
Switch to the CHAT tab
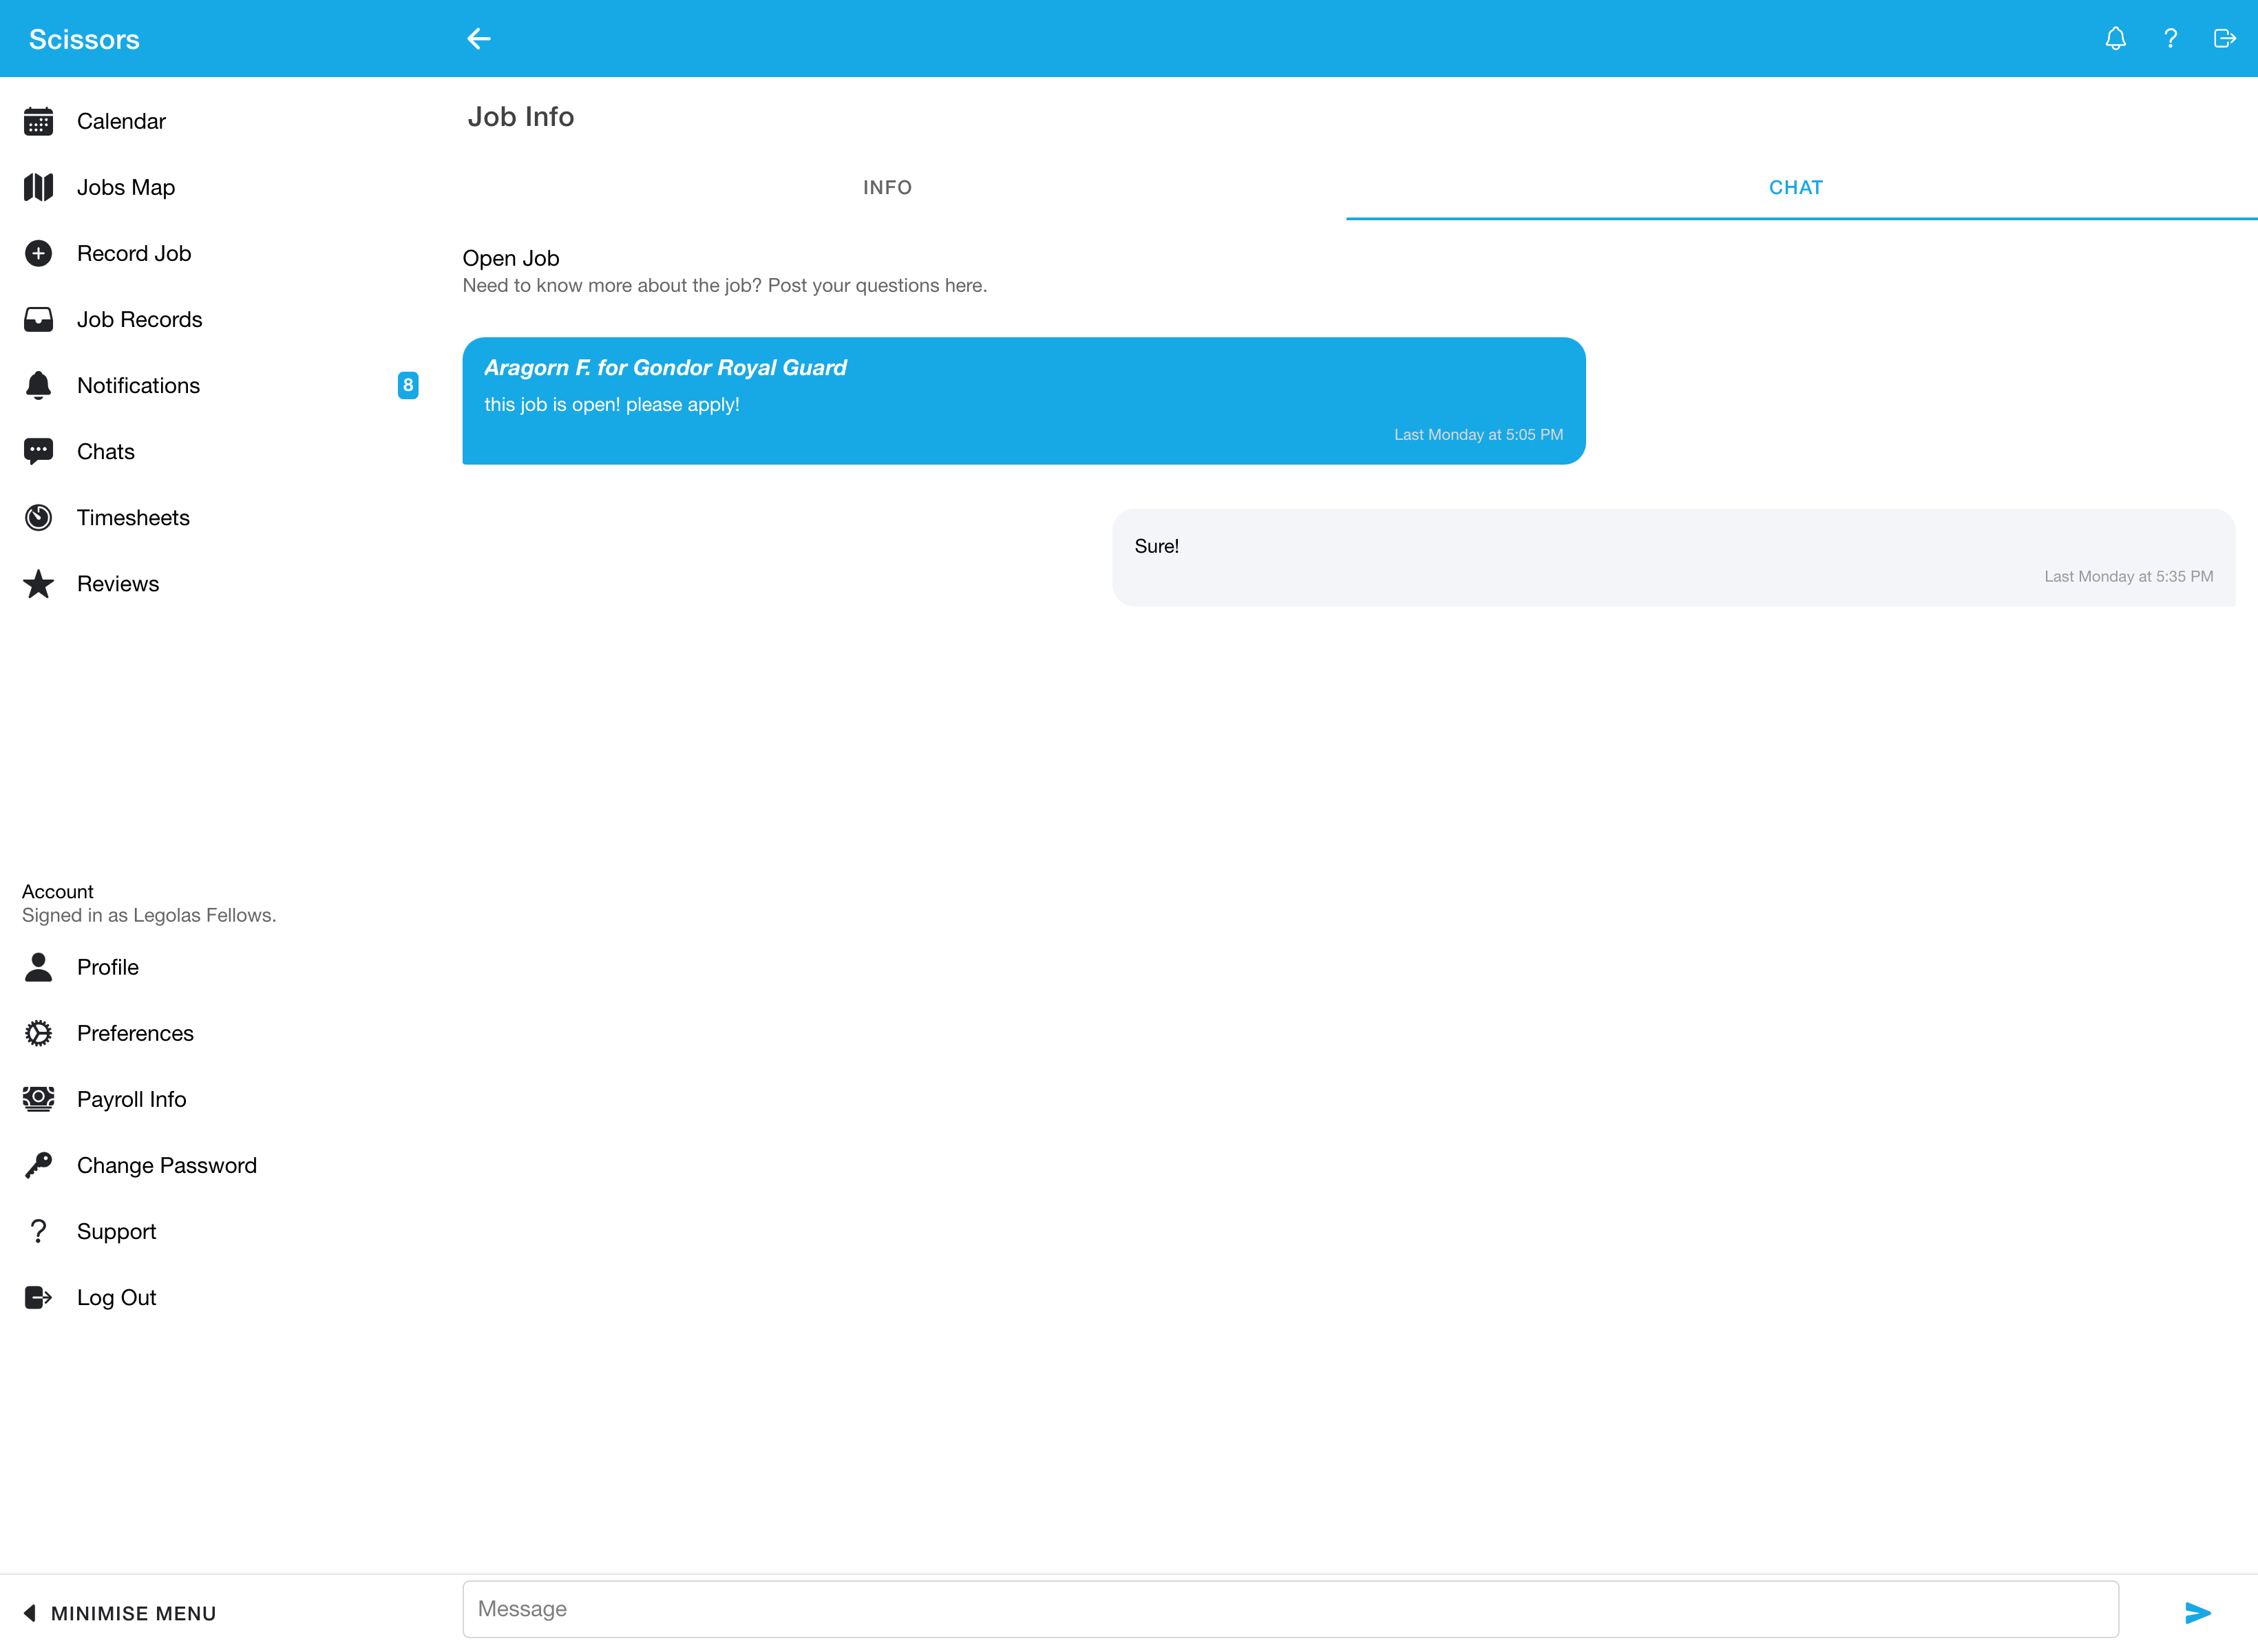pos(1795,187)
